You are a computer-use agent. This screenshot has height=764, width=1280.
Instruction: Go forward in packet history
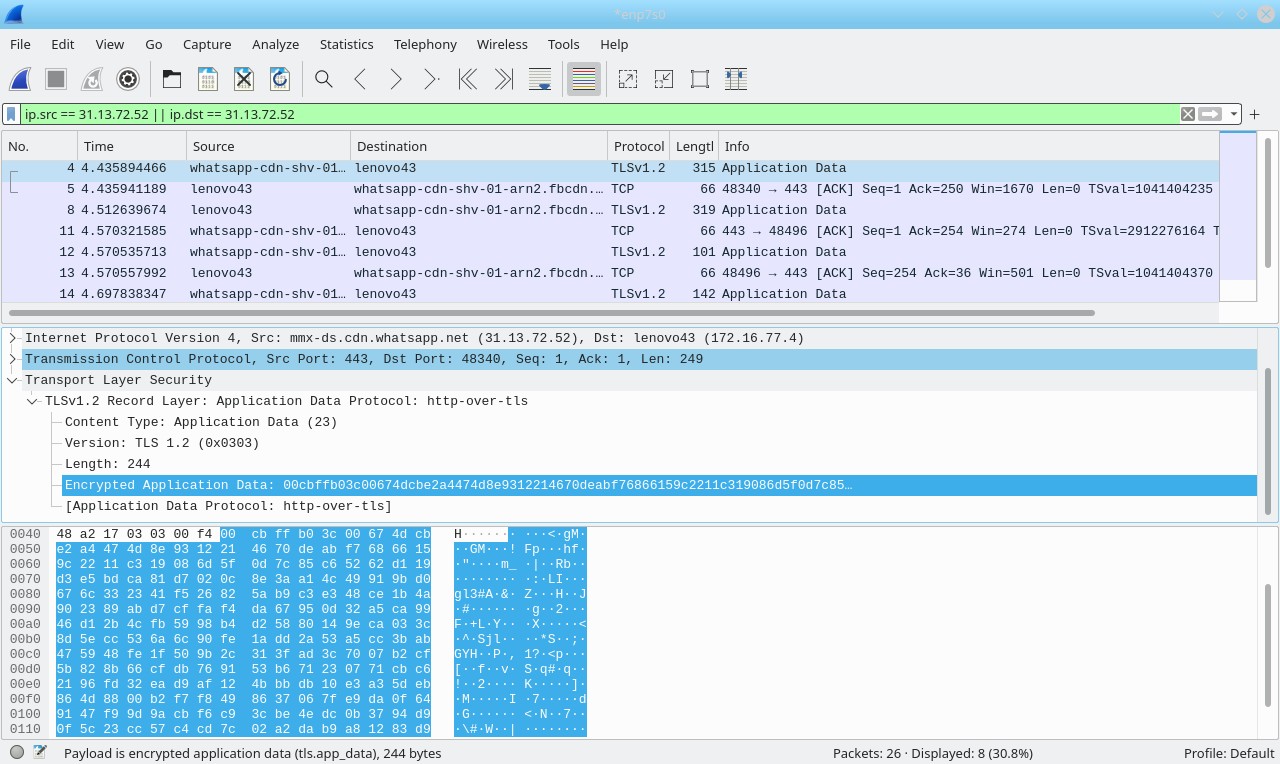point(396,79)
